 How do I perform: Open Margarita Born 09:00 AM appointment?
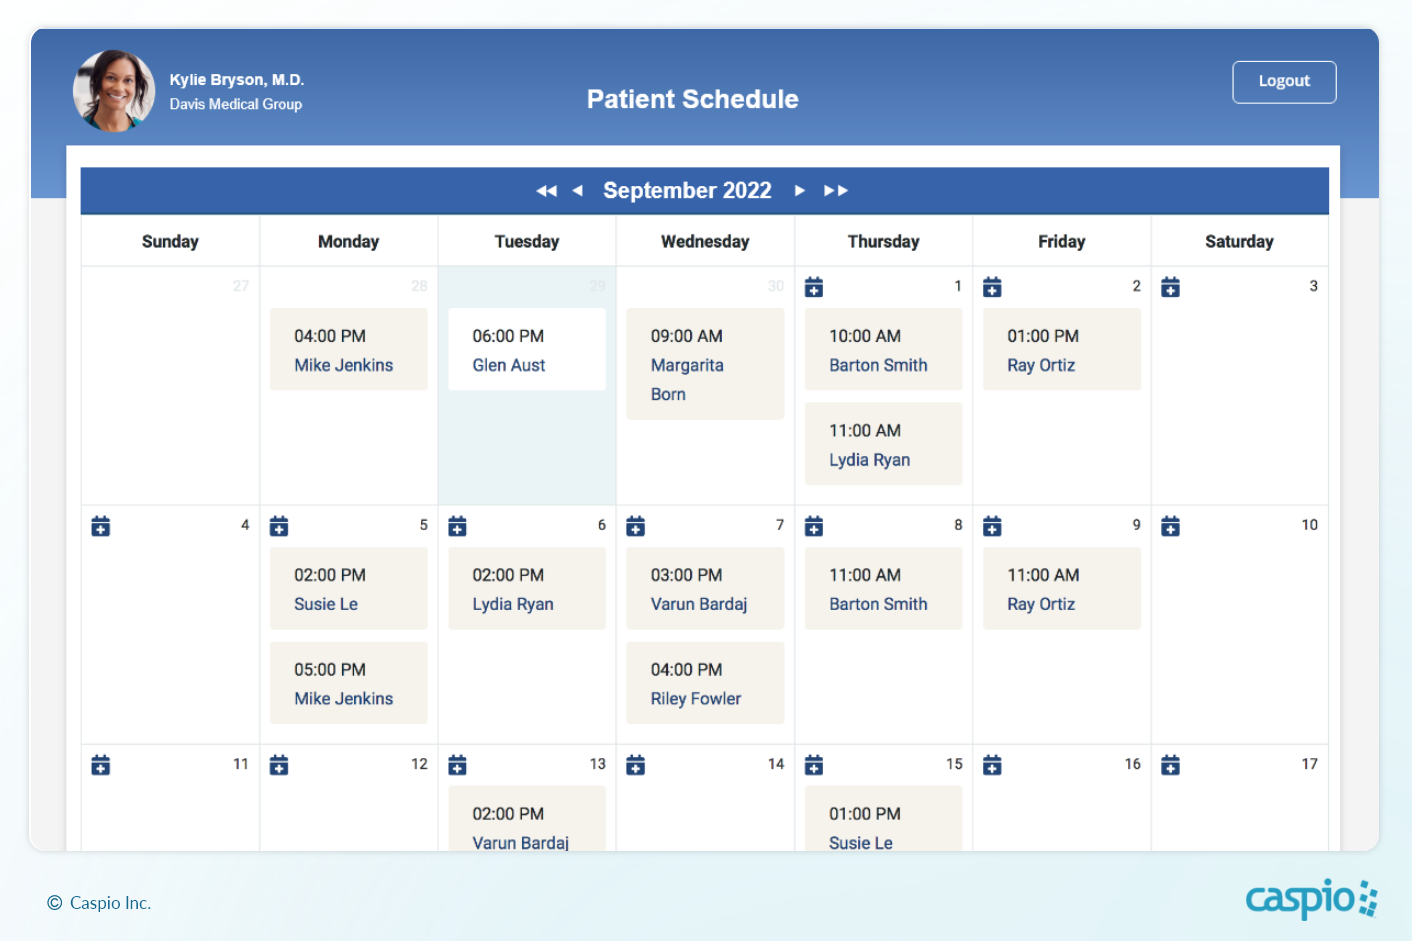coord(704,365)
